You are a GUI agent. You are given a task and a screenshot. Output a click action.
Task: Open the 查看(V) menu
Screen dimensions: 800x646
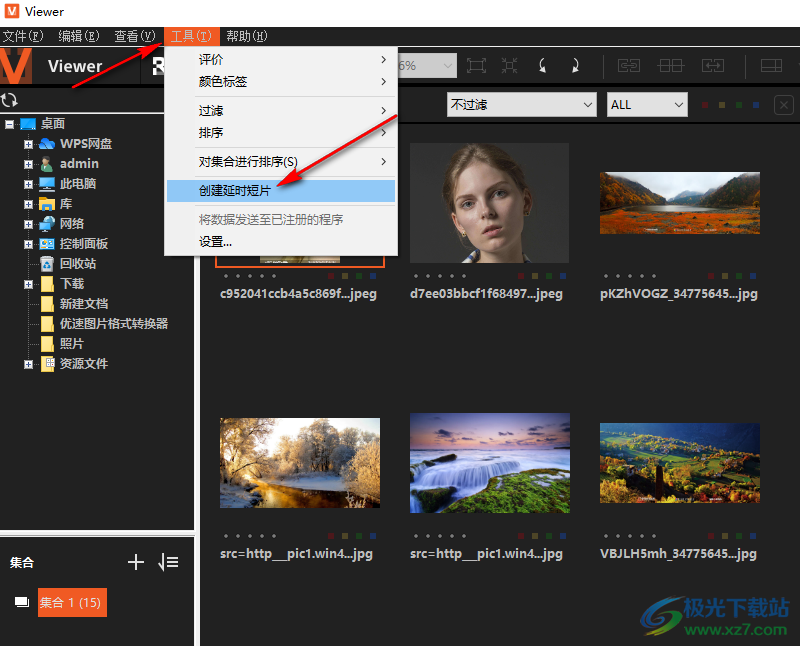(135, 36)
